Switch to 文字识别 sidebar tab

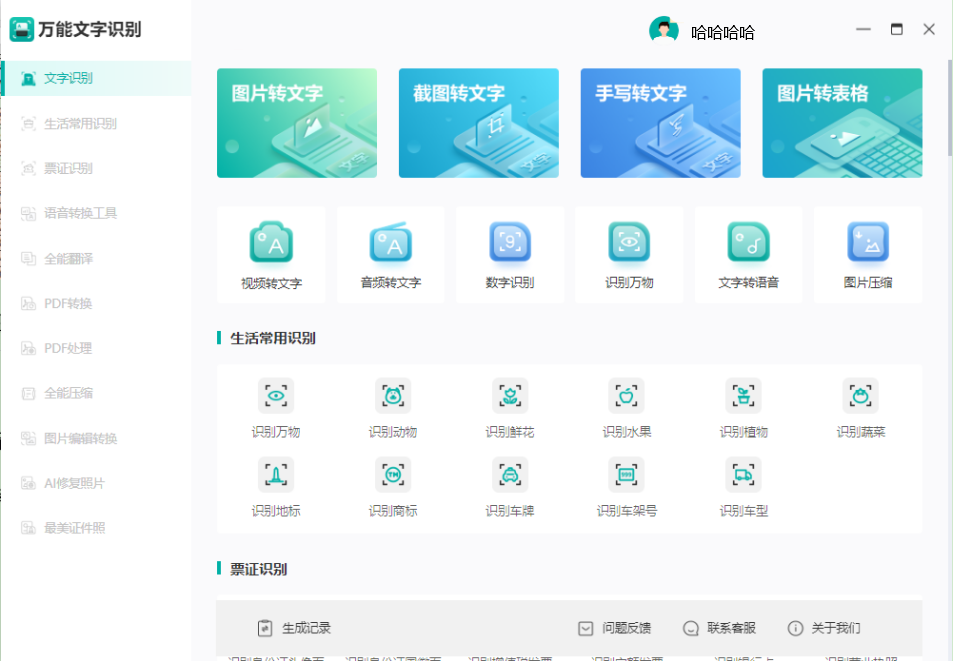pos(96,78)
